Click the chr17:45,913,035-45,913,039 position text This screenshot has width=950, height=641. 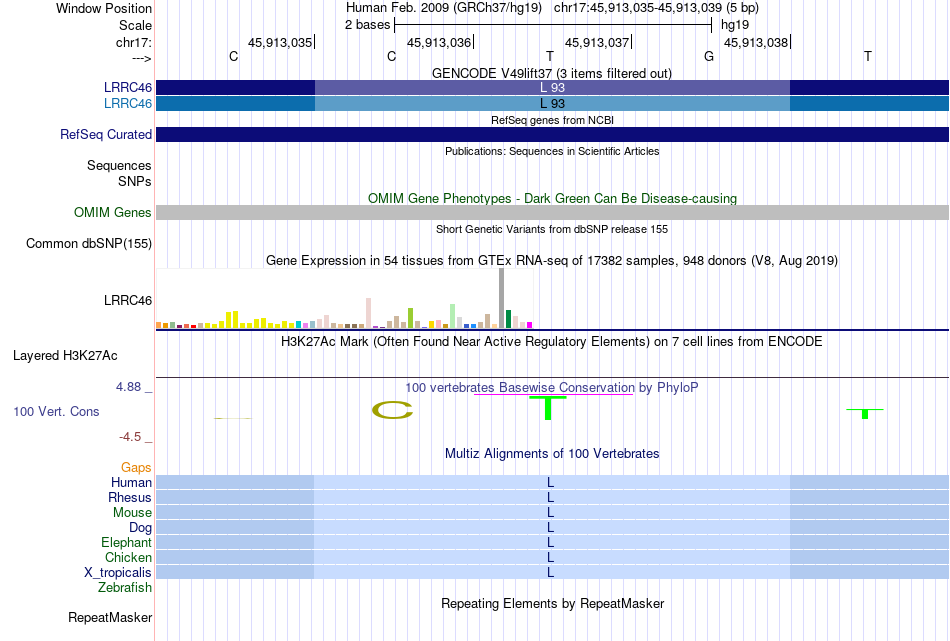click(x=656, y=8)
